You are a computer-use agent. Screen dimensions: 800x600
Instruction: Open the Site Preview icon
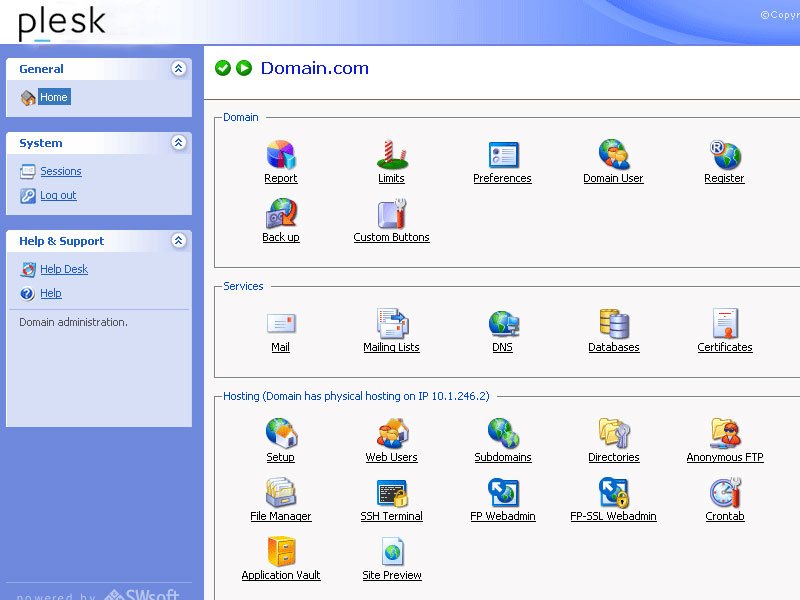pos(392,551)
